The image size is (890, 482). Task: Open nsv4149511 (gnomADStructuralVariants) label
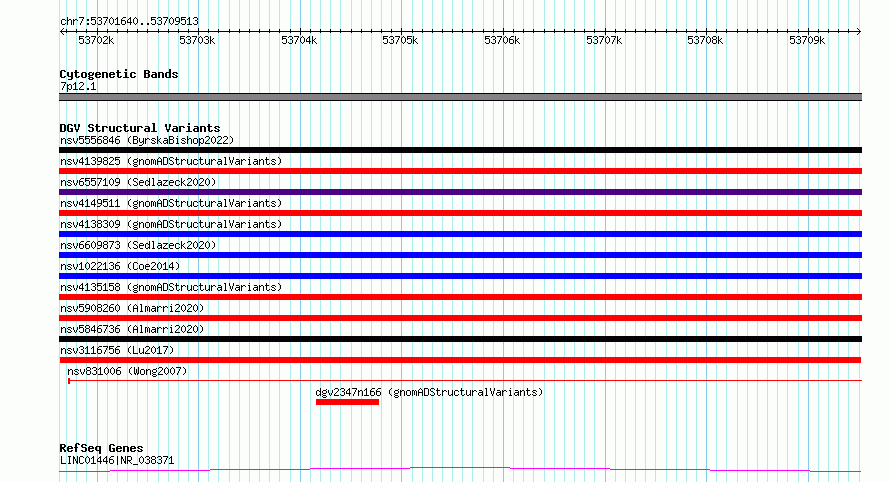171,203
